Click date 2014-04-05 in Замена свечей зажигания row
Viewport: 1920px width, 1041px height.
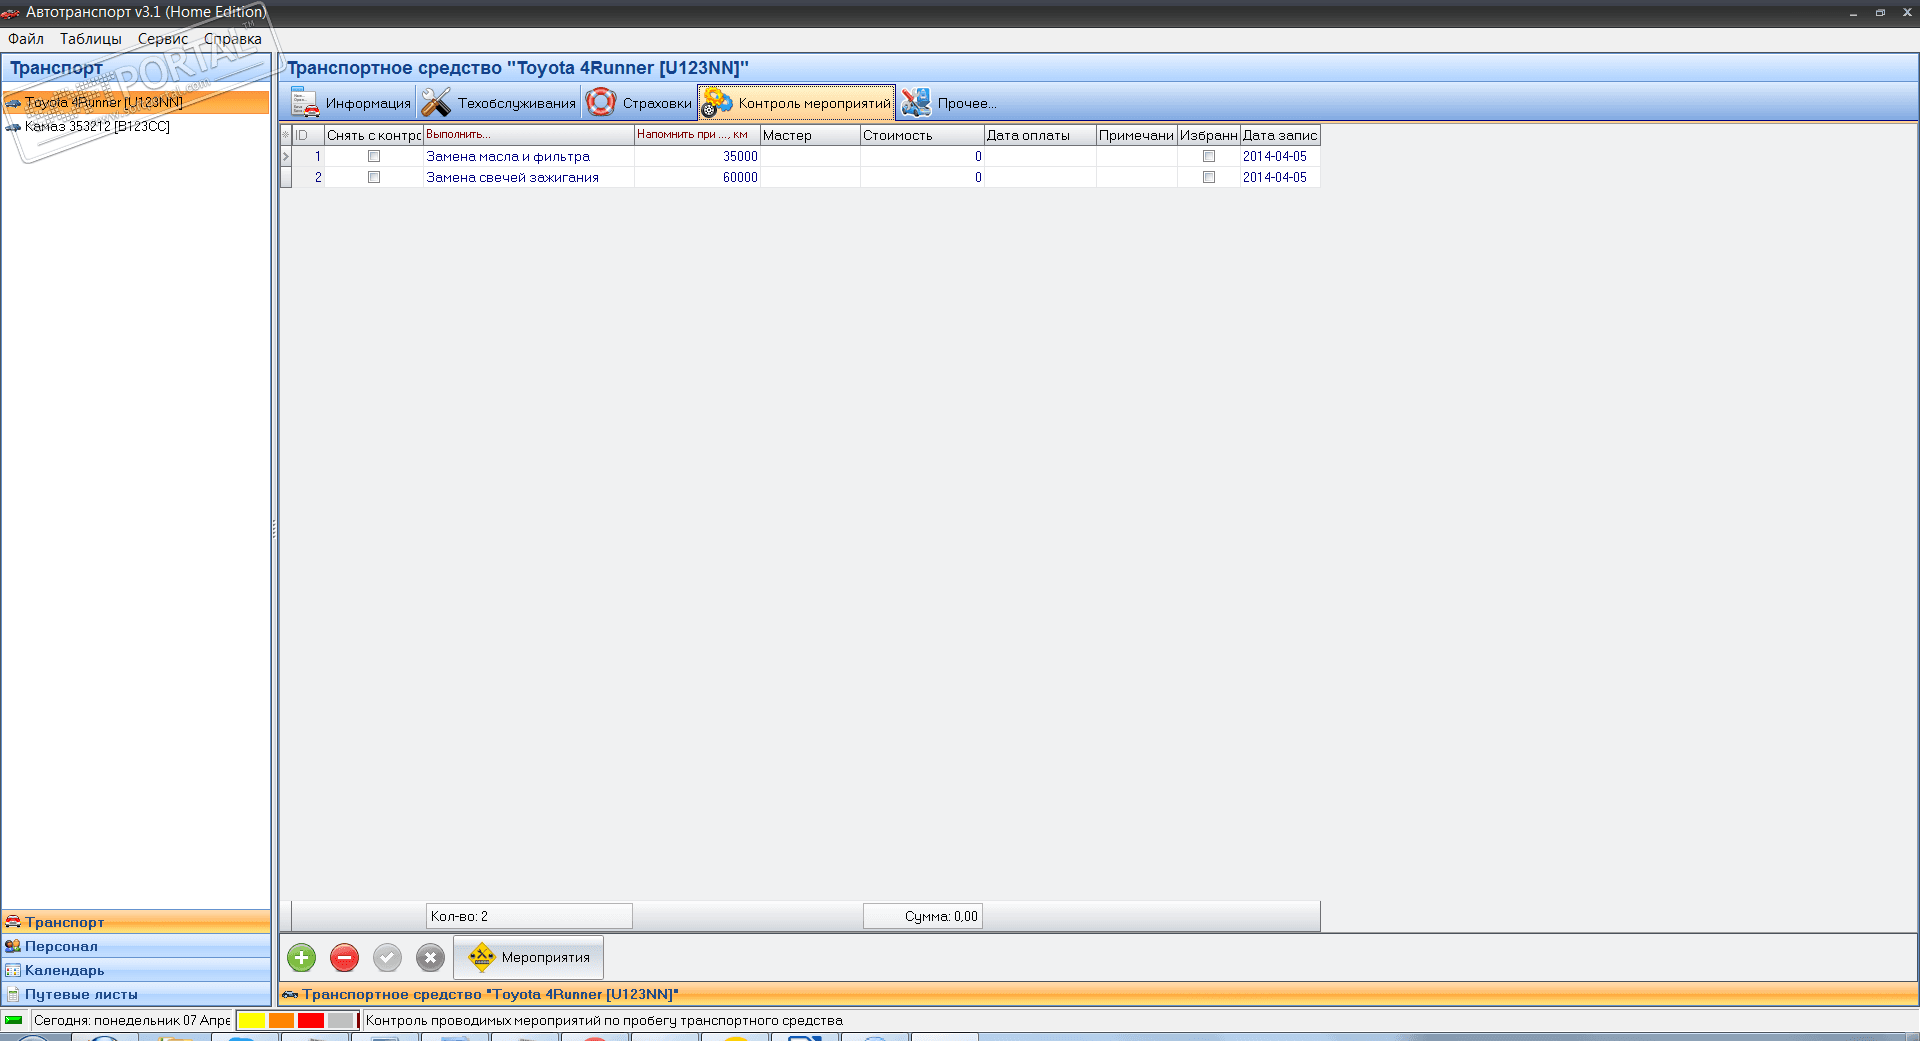(1275, 177)
